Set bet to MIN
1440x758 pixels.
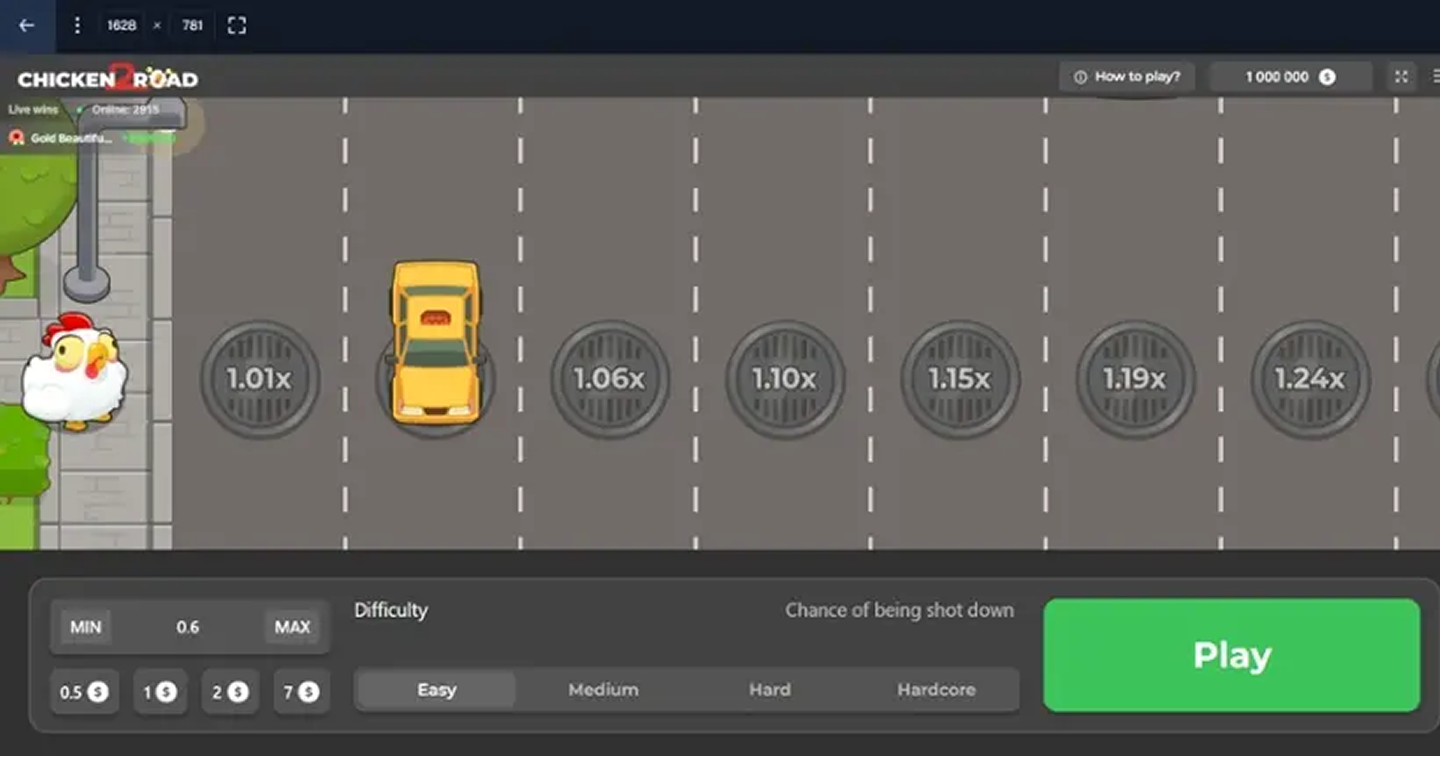pyautogui.click(x=86, y=627)
